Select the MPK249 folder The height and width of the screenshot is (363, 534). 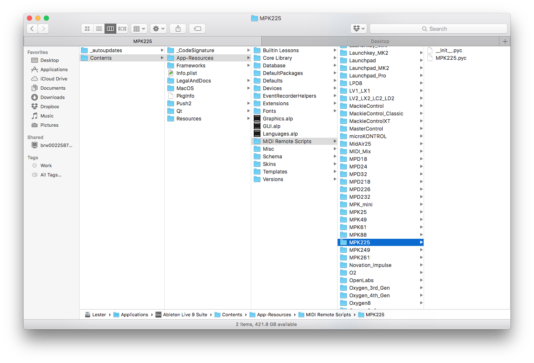tap(381, 250)
